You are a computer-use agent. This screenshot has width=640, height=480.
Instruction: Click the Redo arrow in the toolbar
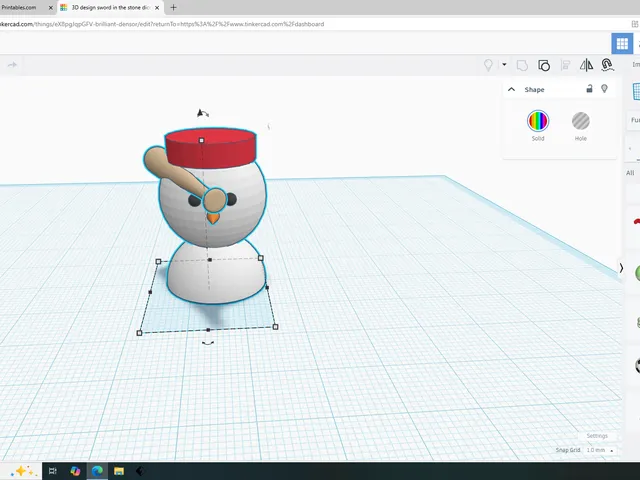[12, 65]
